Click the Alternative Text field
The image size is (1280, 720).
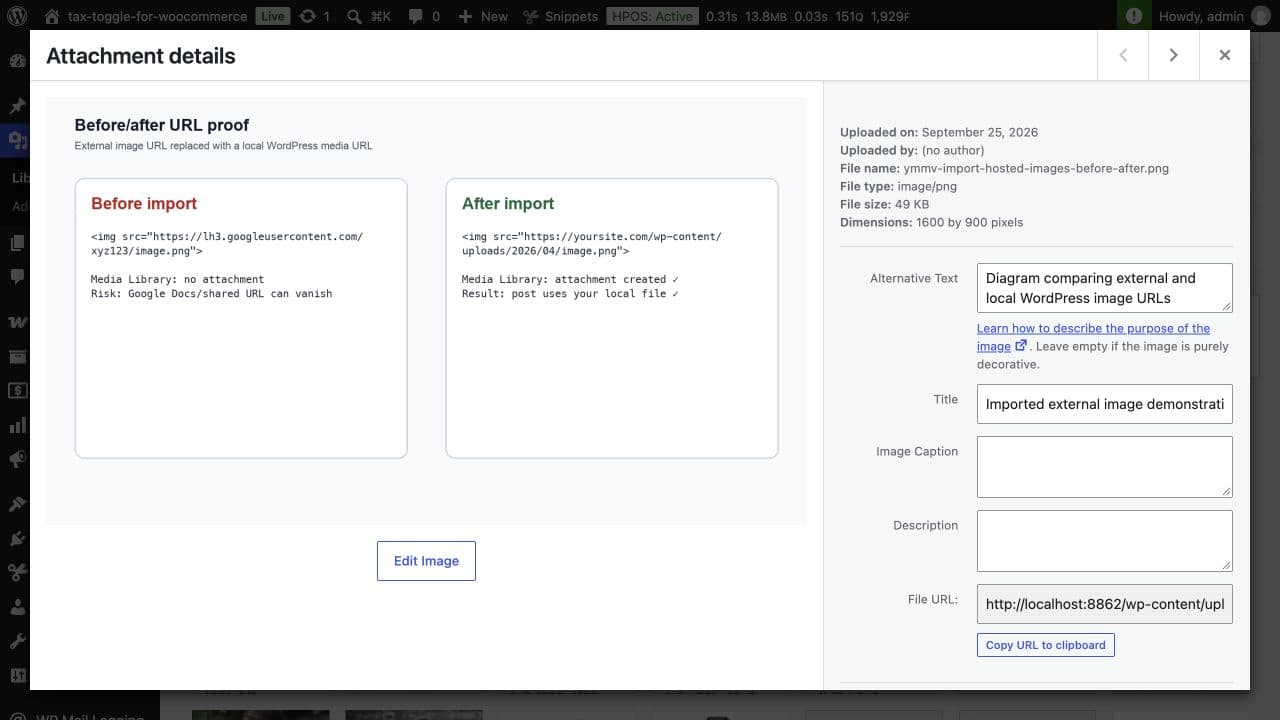[x=1105, y=288]
